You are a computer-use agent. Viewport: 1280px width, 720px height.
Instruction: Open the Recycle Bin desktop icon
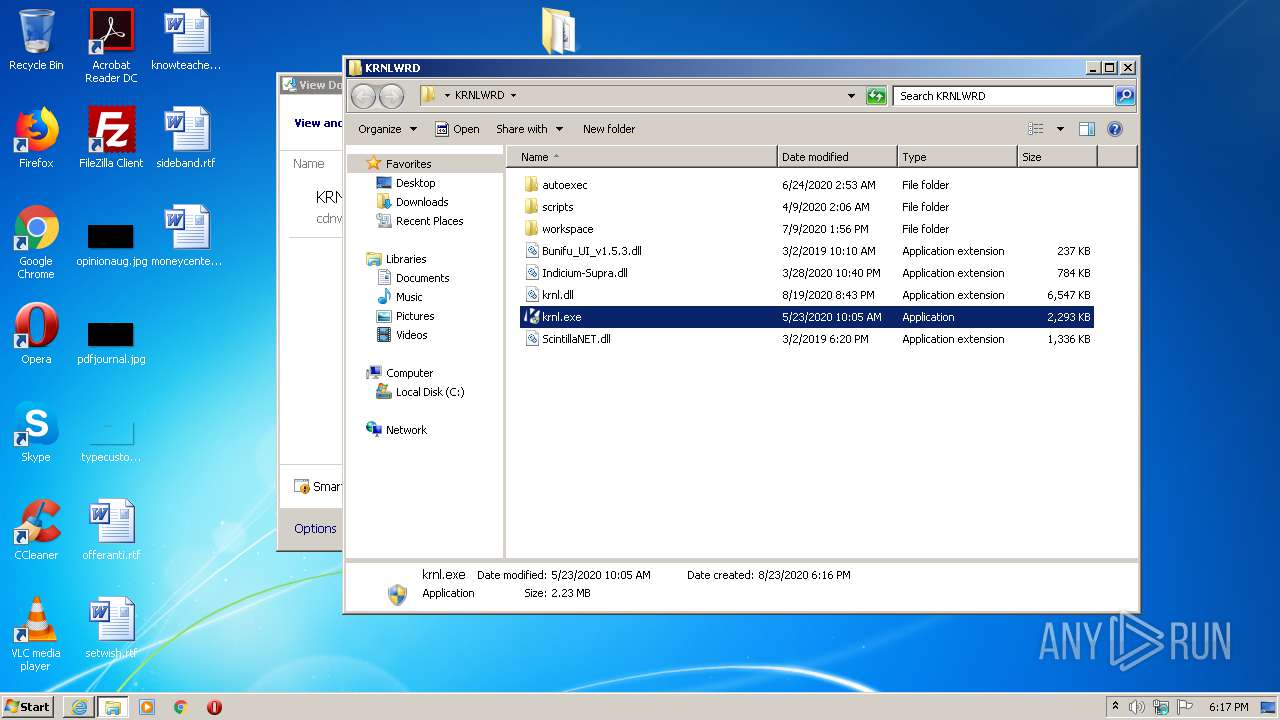(36, 40)
